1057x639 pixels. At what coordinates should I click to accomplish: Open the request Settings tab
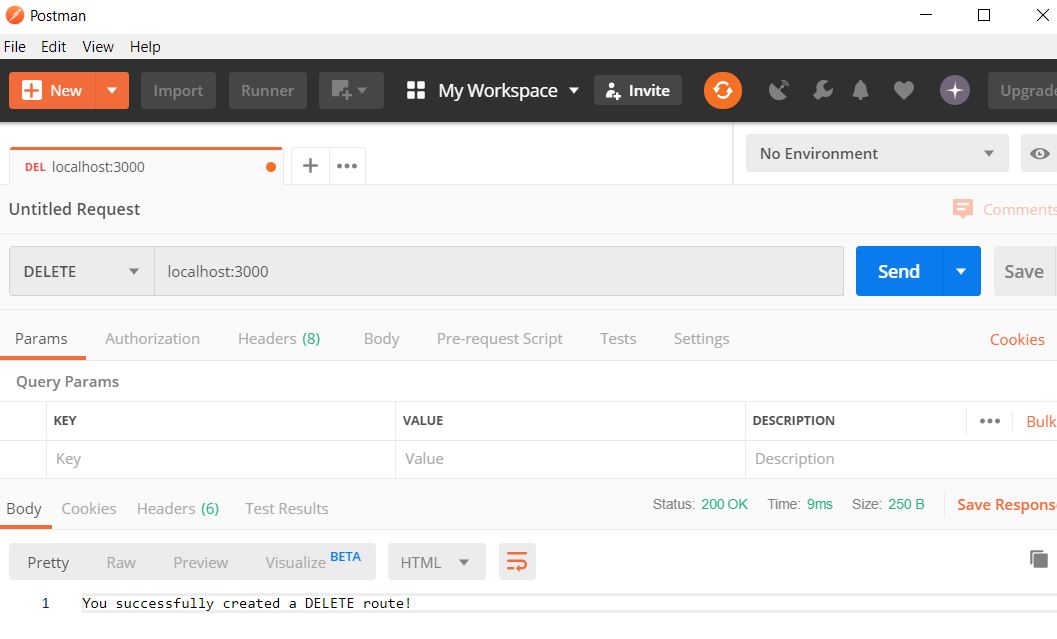point(701,338)
